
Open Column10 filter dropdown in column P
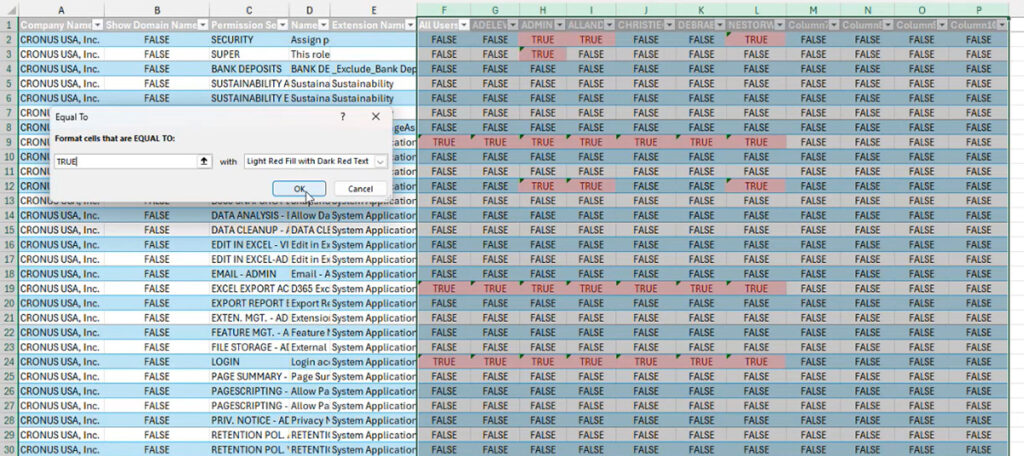[1002, 25]
